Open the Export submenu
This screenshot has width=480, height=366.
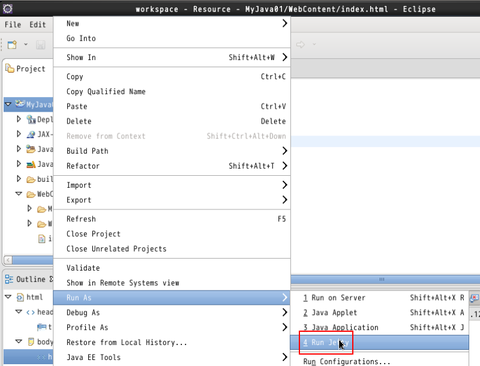click(172, 200)
